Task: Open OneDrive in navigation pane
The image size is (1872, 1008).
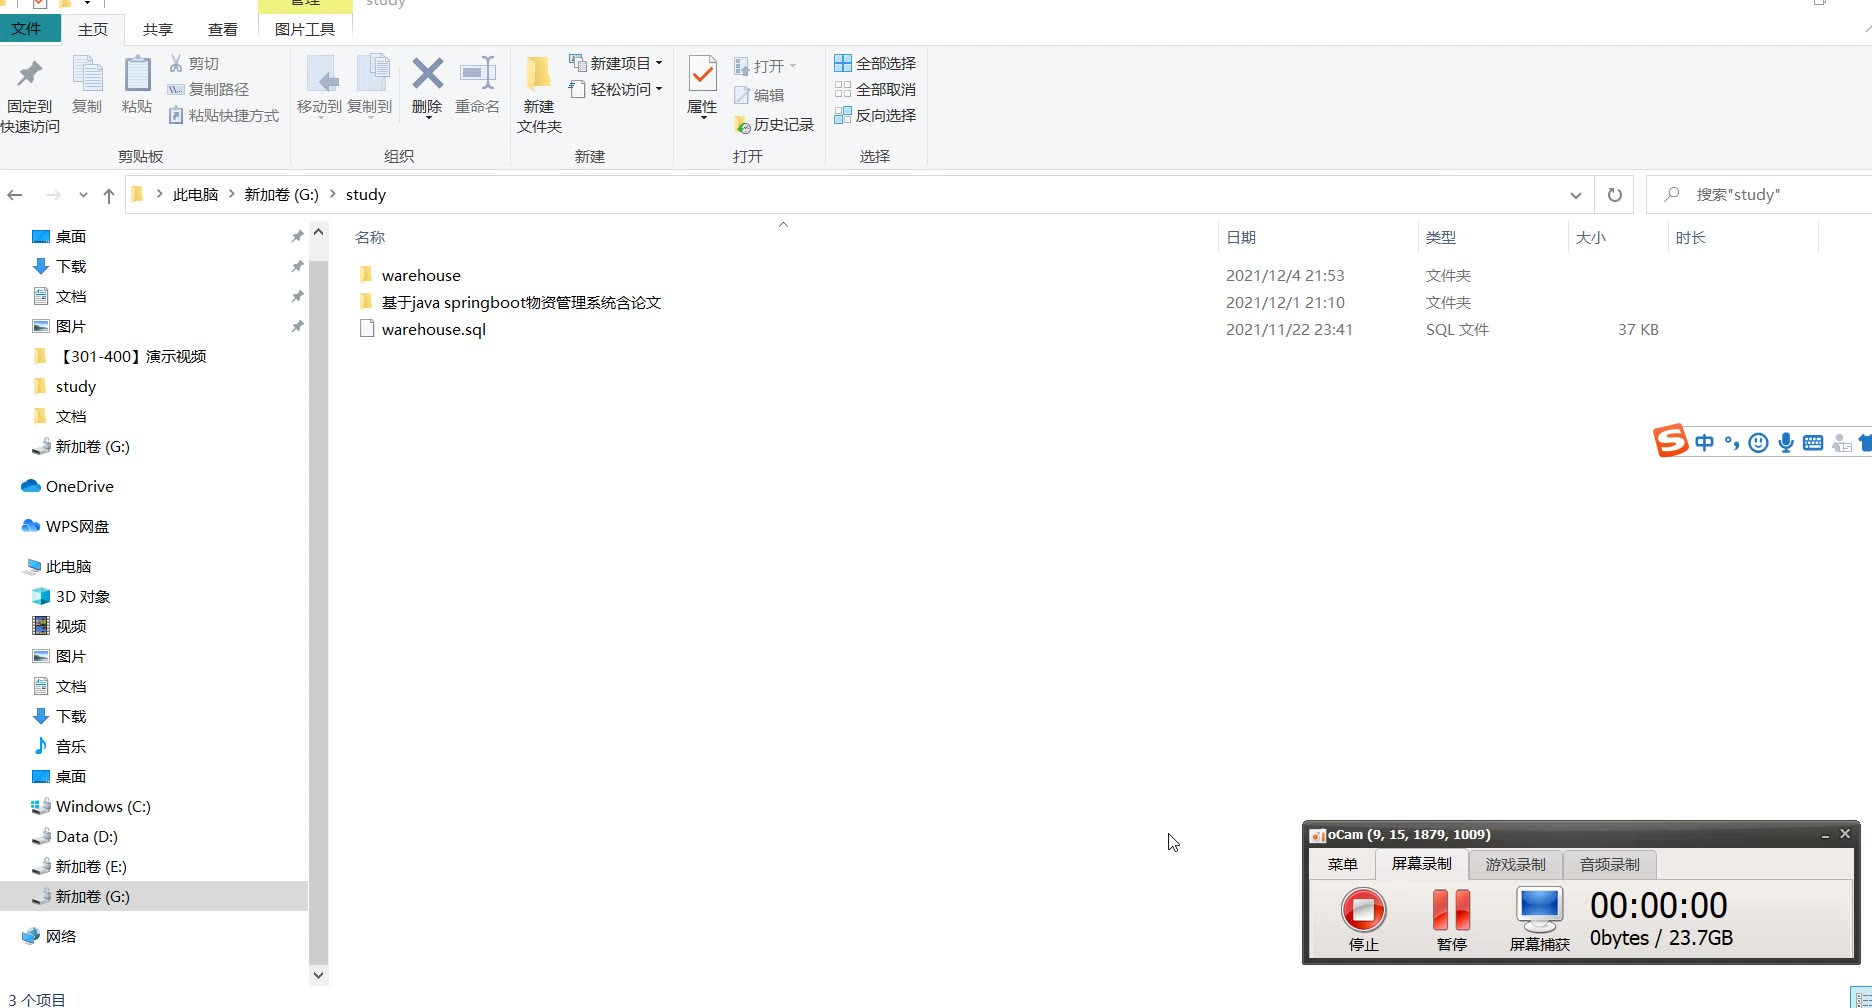Action: [79, 486]
